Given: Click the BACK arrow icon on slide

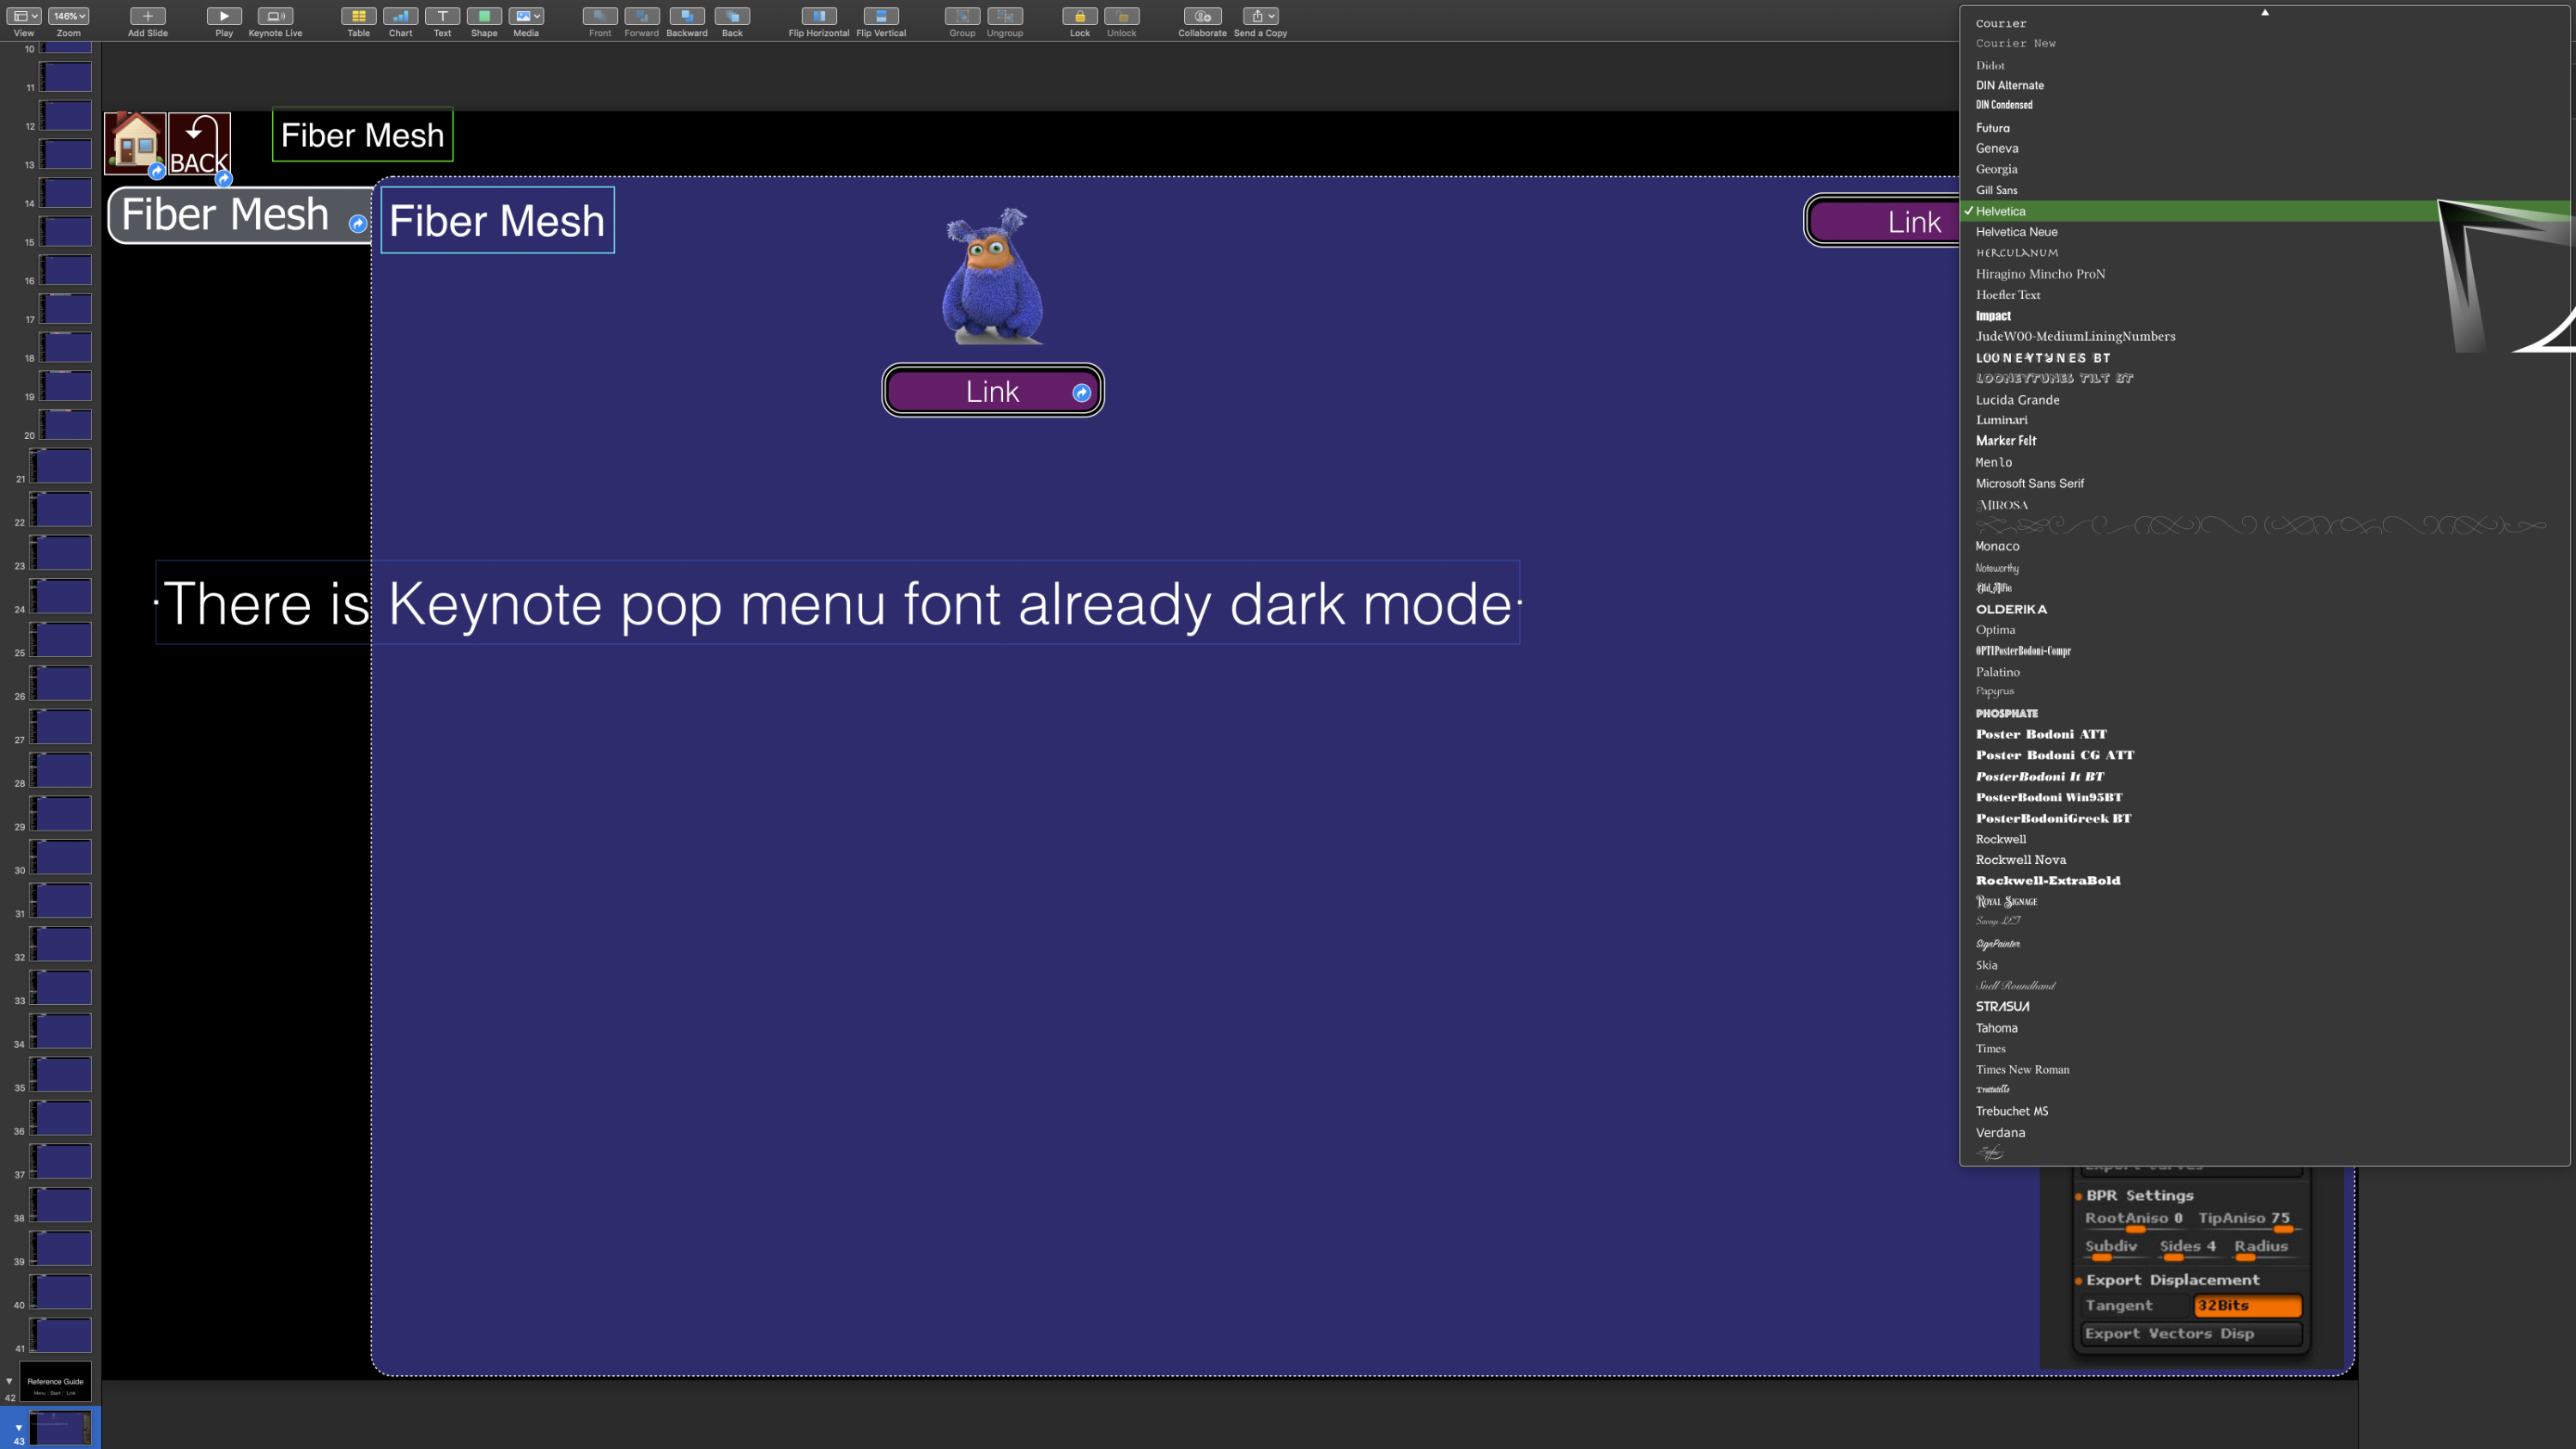Looking at the screenshot, I should [199, 144].
